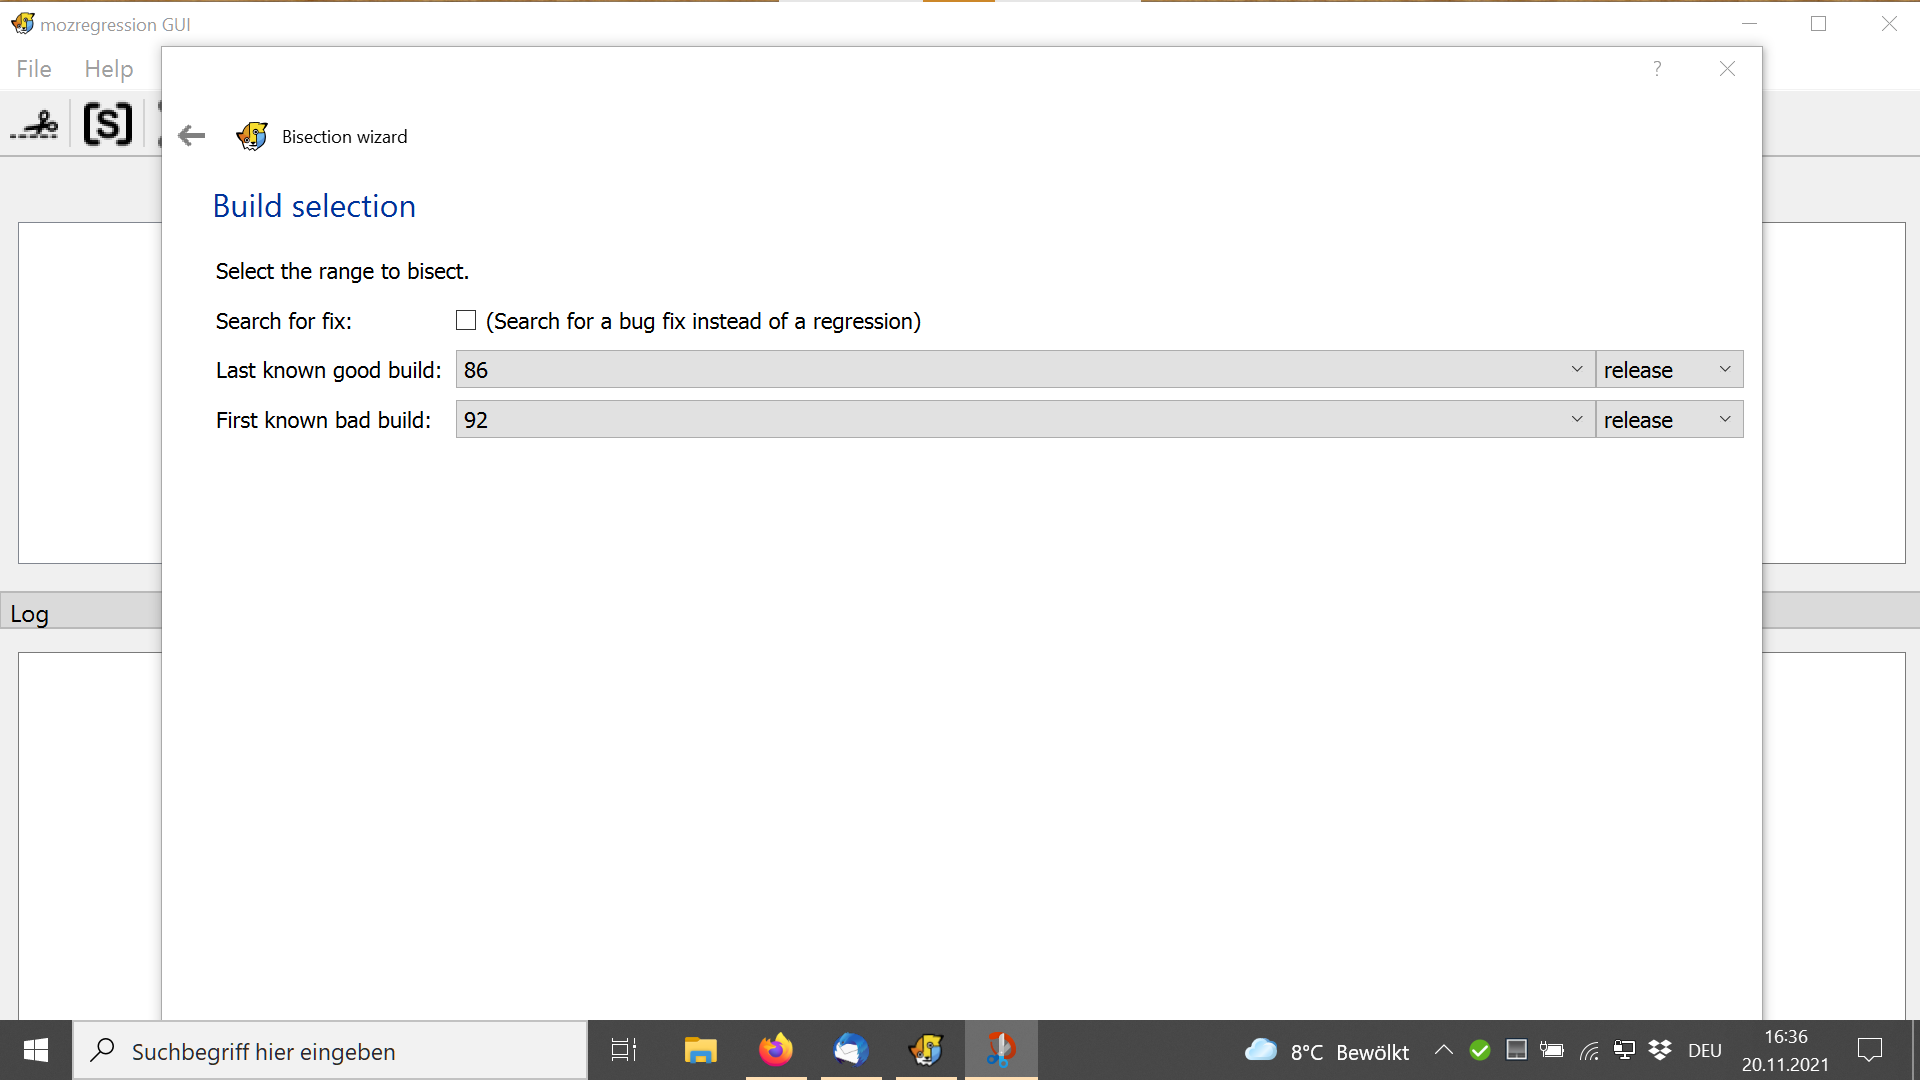Expand the last known good build dropdown
Screen dimensions: 1920x1080
coord(1577,370)
